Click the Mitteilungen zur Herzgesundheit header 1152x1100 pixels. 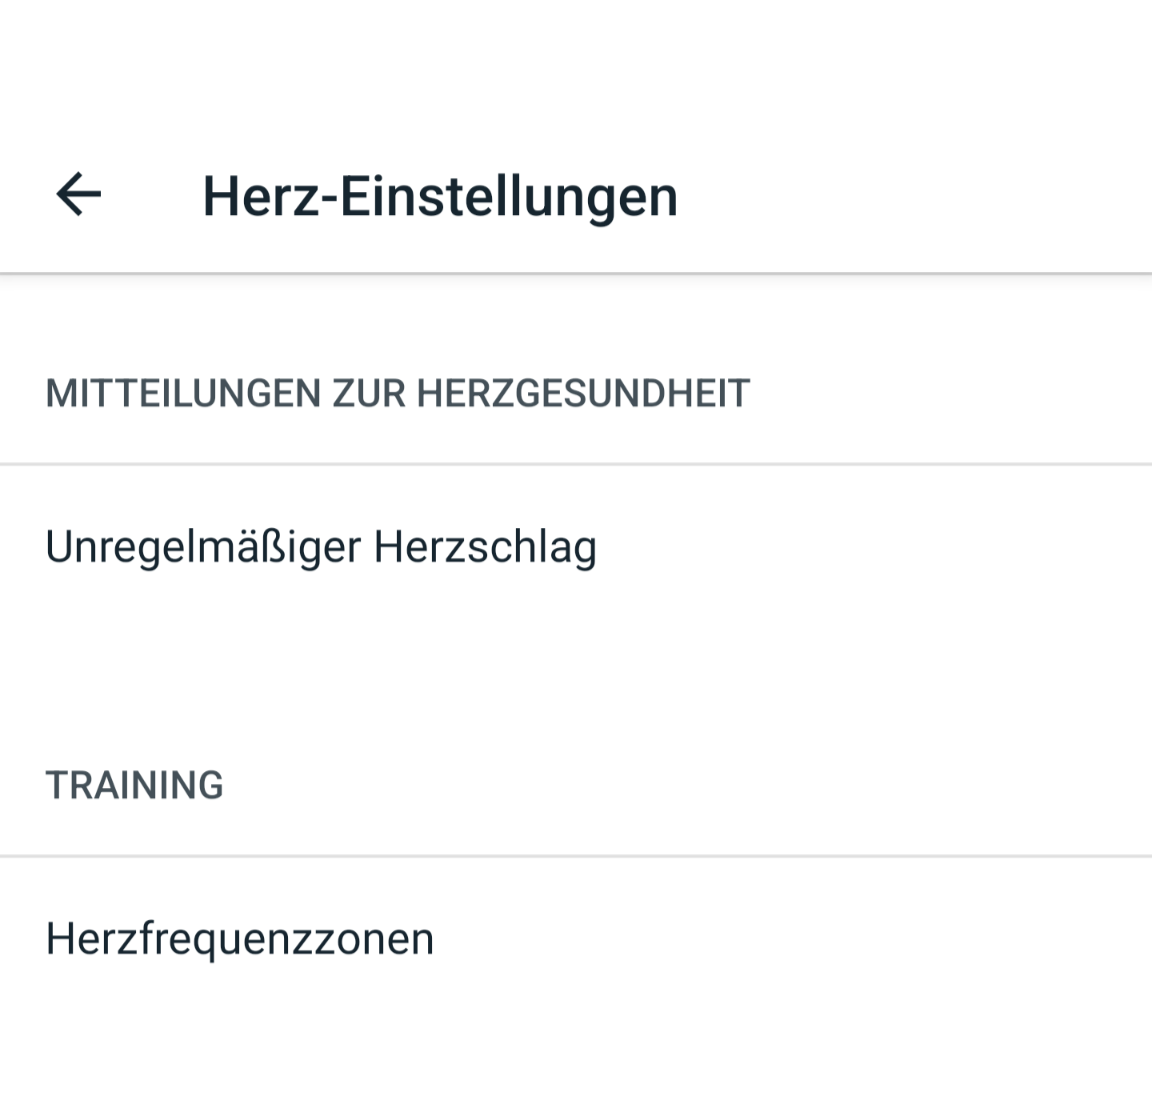click(x=397, y=393)
